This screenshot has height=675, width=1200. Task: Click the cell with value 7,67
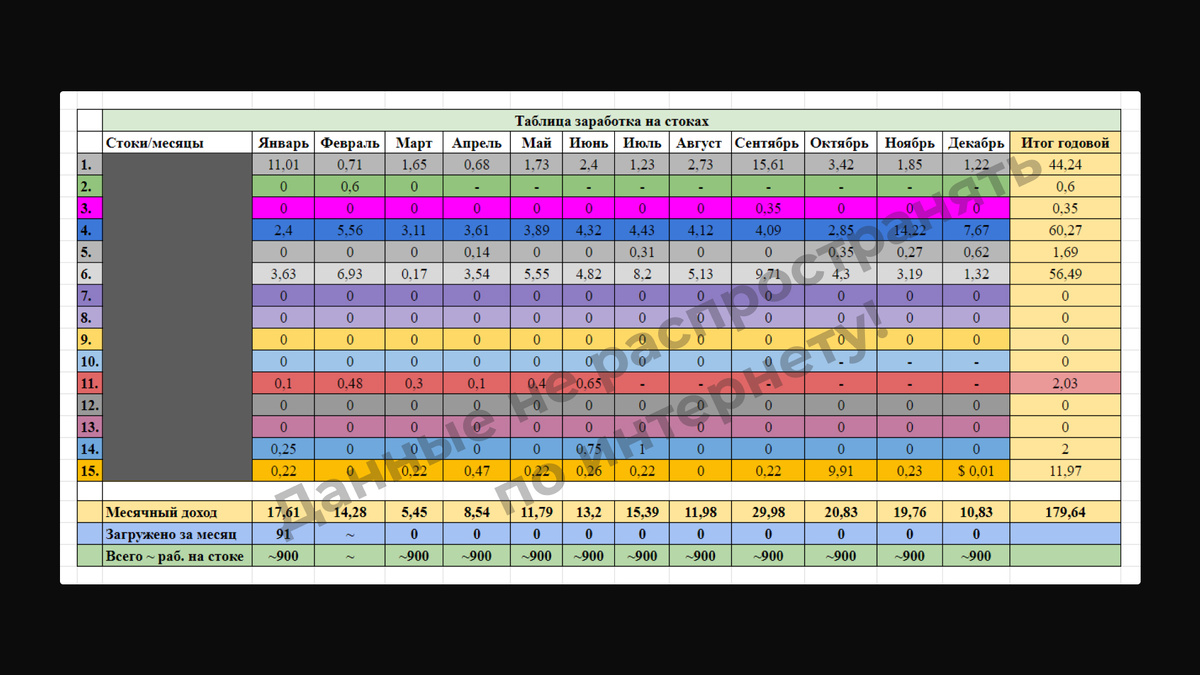pyautogui.click(x=976, y=230)
